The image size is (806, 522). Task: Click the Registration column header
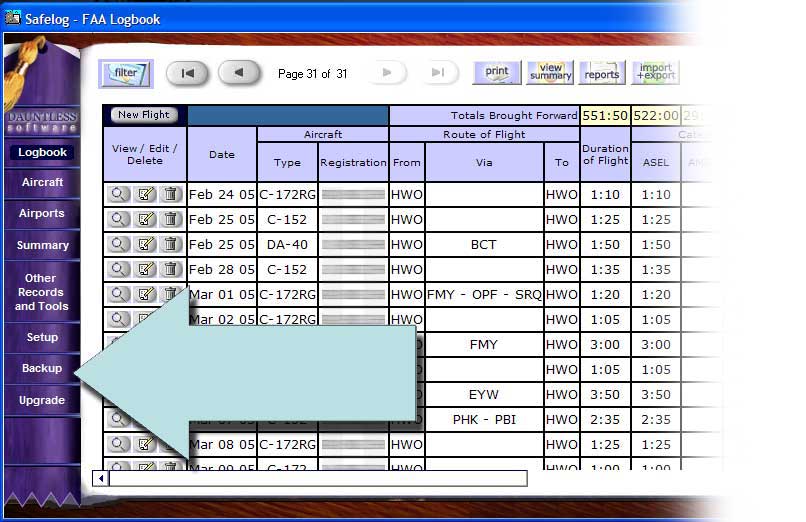pos(353,162)
